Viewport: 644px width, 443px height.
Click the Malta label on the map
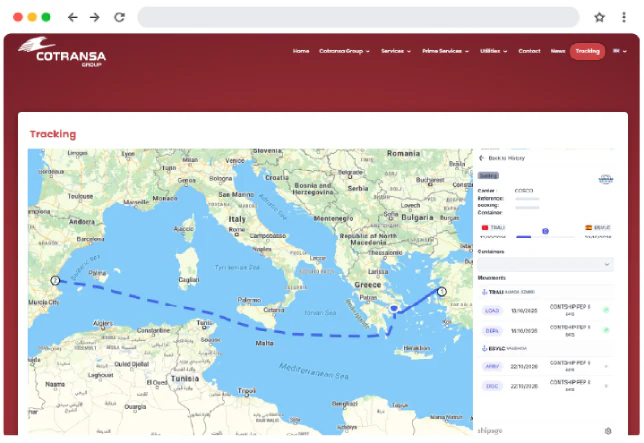point(264,343)
